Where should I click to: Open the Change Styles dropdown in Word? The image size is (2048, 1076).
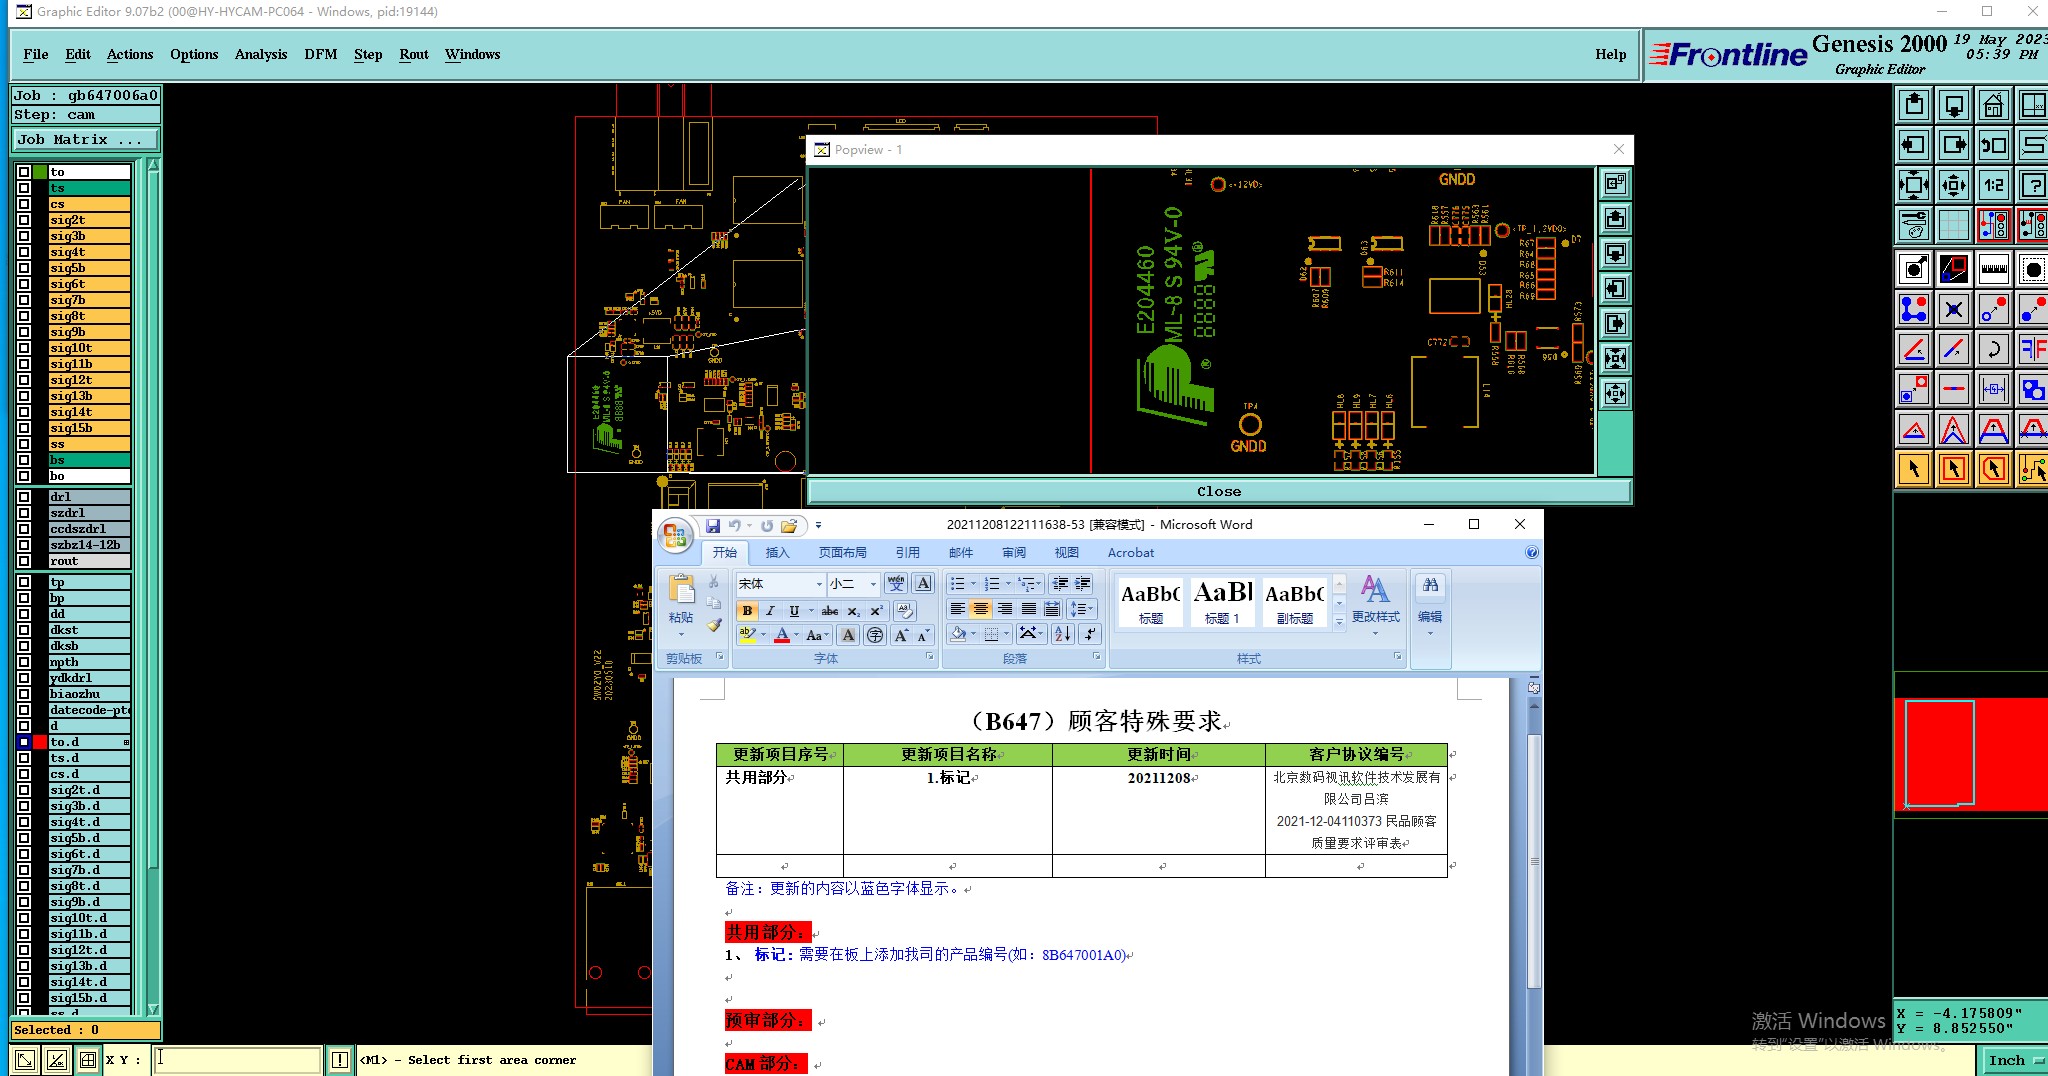pyautogui.click(x=1375, y=605)
